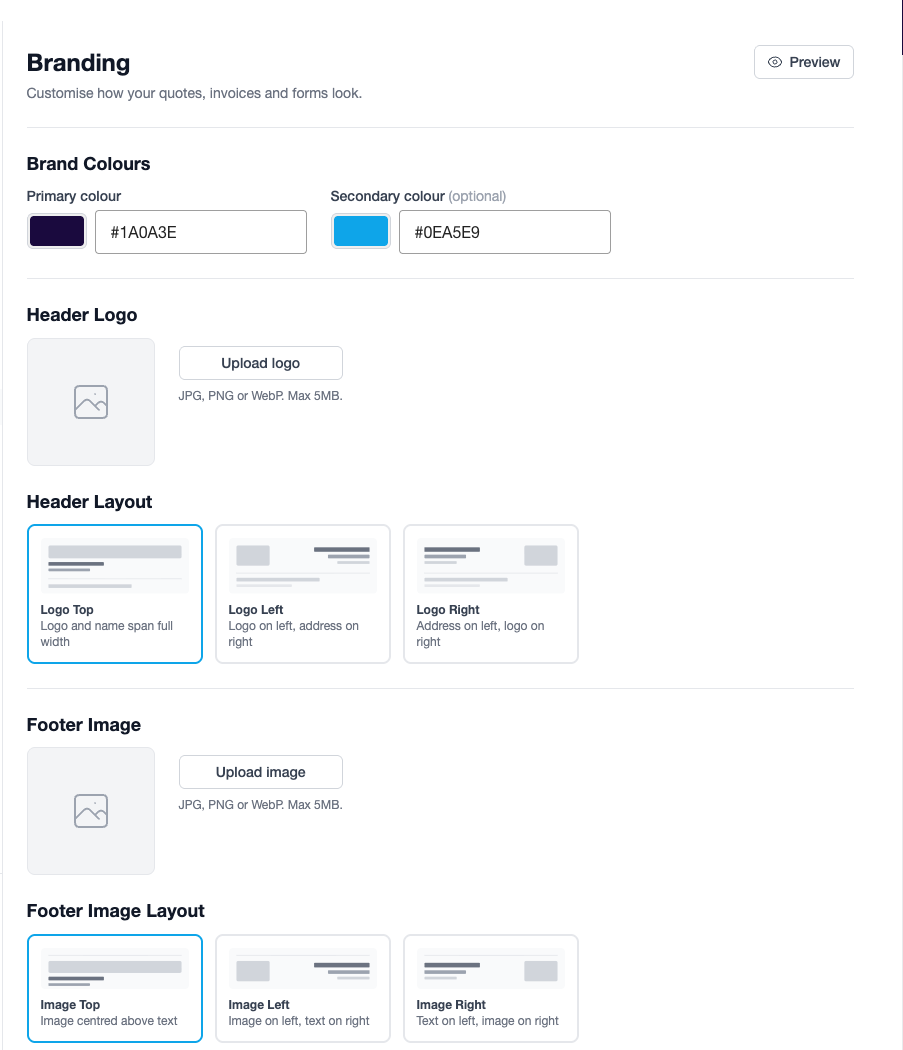The width and height of the screenshot is (903, 1050).
Task: Open the Preview button
Action: [x=804, y=62]
